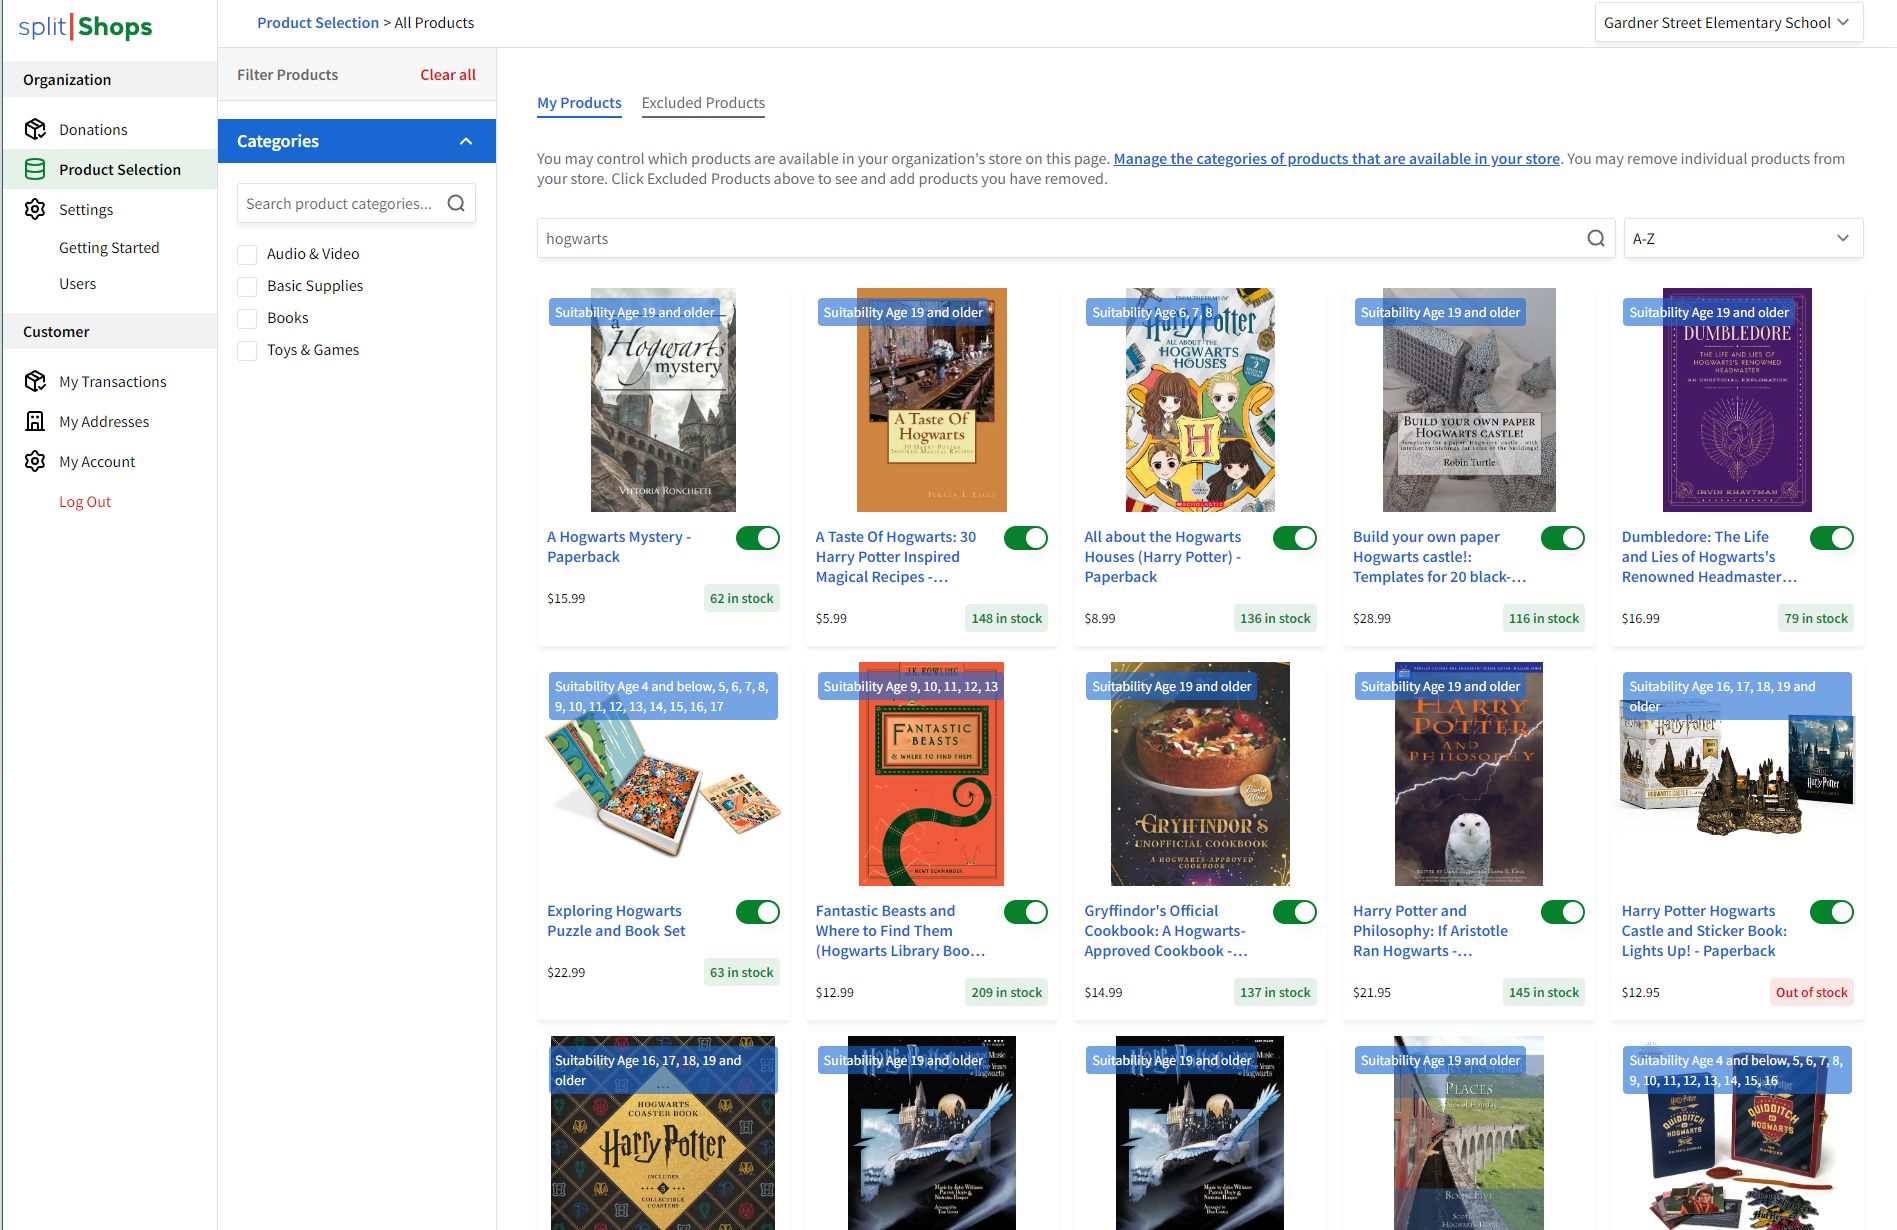Click the 62 in stock badge

click(742, 598)
